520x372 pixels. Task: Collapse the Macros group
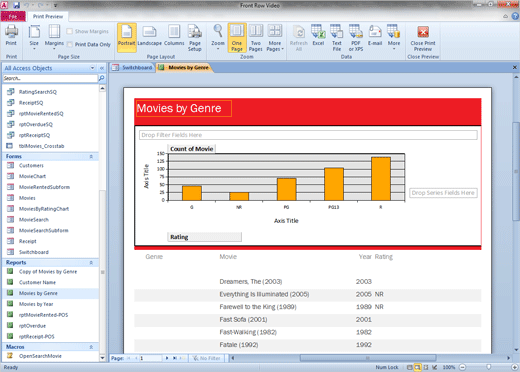91,347
